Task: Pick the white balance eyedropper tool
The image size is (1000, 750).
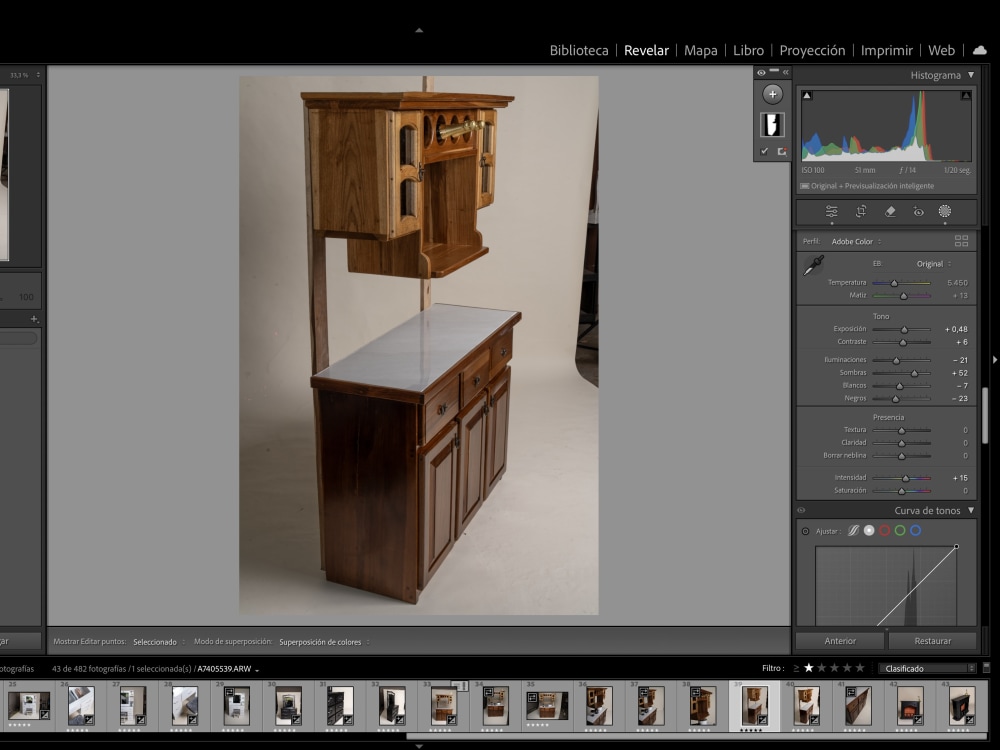Action: point(813,265)
